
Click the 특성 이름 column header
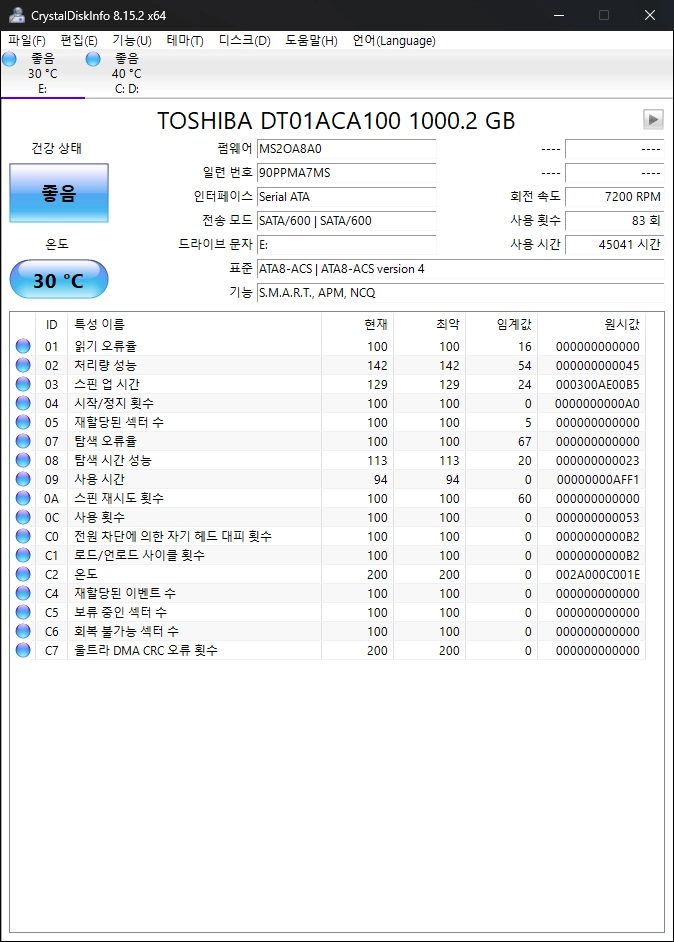(194, 324)
